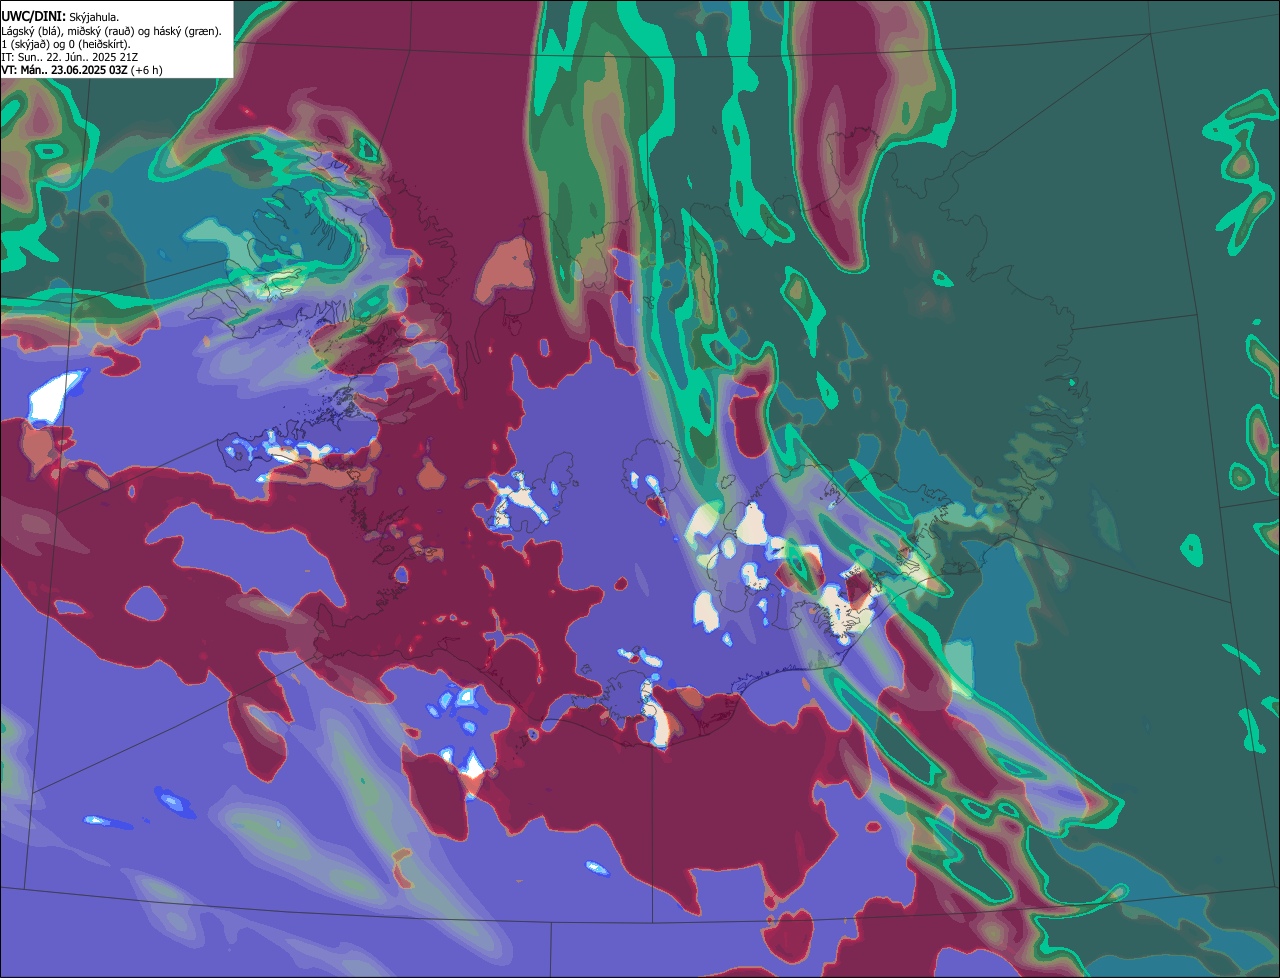The image size is (1280, 978).
Task: Click the 'VT: Mán.. 23.06.2025 03Z' valid time
Action: pyautogui.click(x=65, y=70)
